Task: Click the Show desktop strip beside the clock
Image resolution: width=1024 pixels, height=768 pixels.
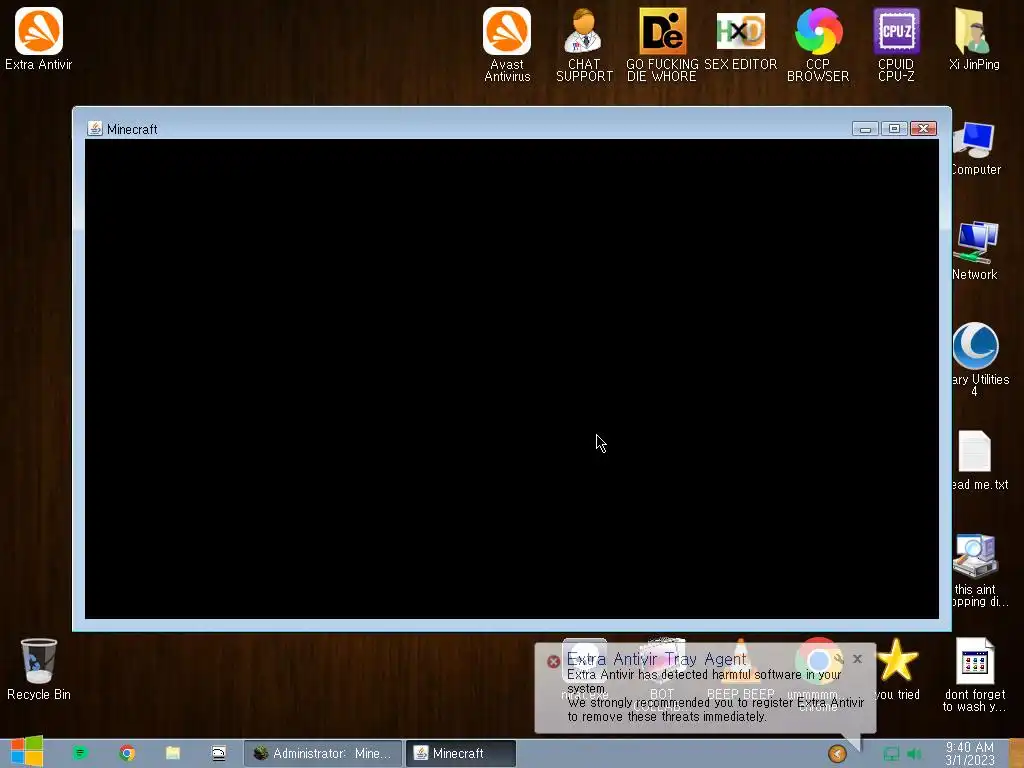Action: tap(1016, 753)
